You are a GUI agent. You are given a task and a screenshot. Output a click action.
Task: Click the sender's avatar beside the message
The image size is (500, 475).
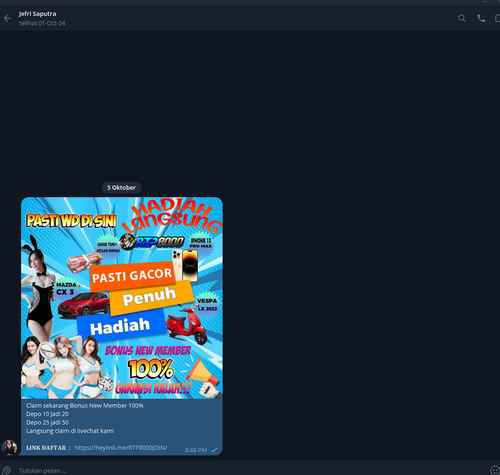coord(9,447)
